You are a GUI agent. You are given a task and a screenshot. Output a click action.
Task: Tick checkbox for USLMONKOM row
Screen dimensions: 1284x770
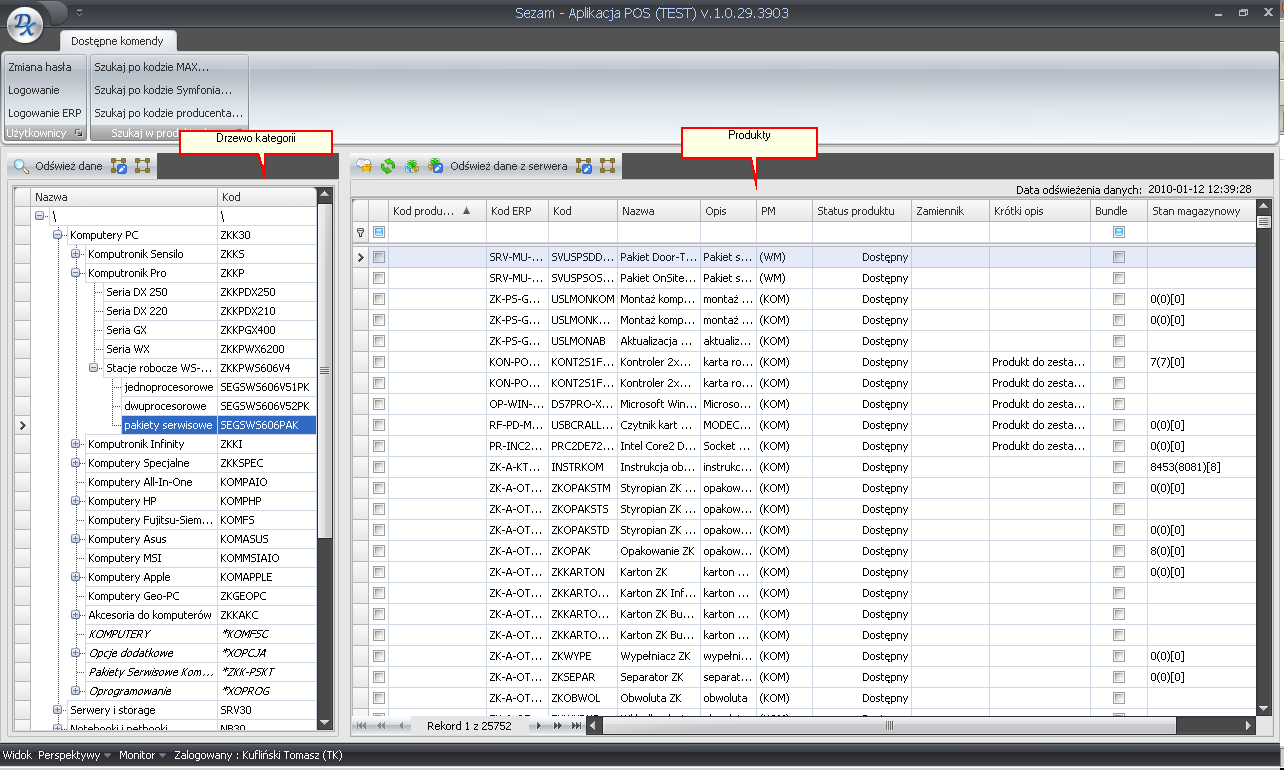(x=378, y=299)
